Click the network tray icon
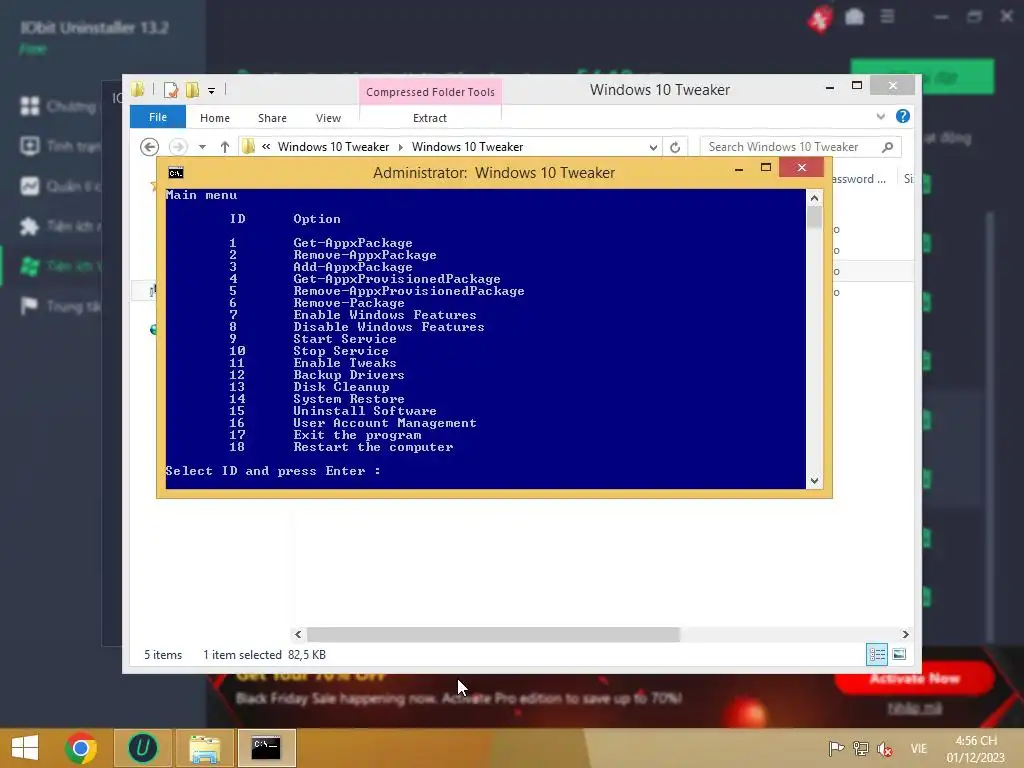This screenshot has width=1024, height=768. pyautogui.click(x=861, y=748)
